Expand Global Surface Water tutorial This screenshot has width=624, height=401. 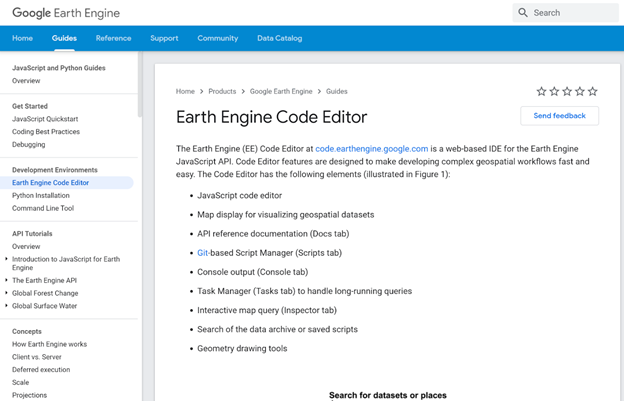(6, 306)
